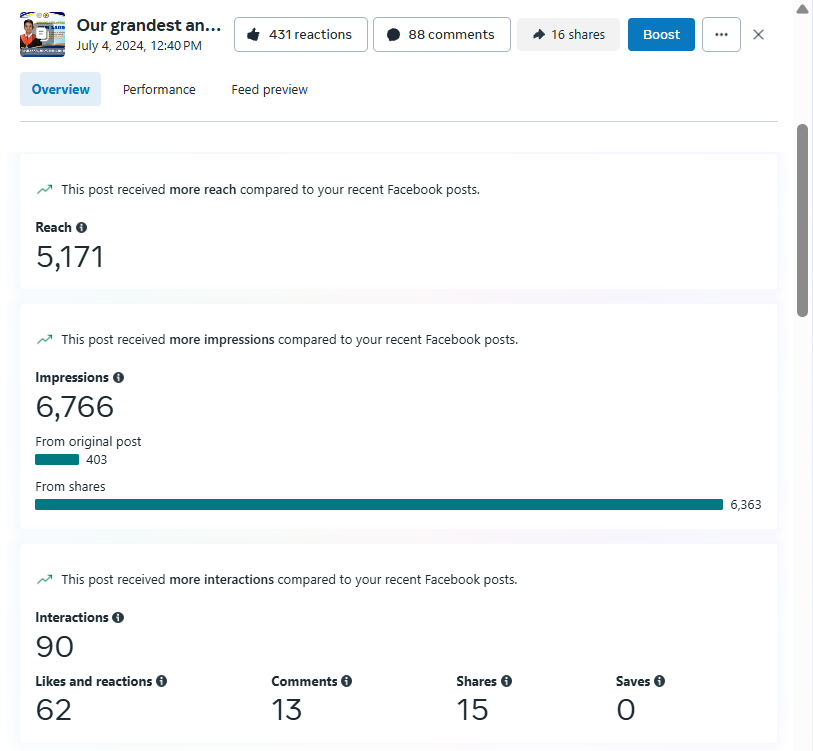Click the Boost button
Screen dimensions: 813x751
(x=660, y=34)
